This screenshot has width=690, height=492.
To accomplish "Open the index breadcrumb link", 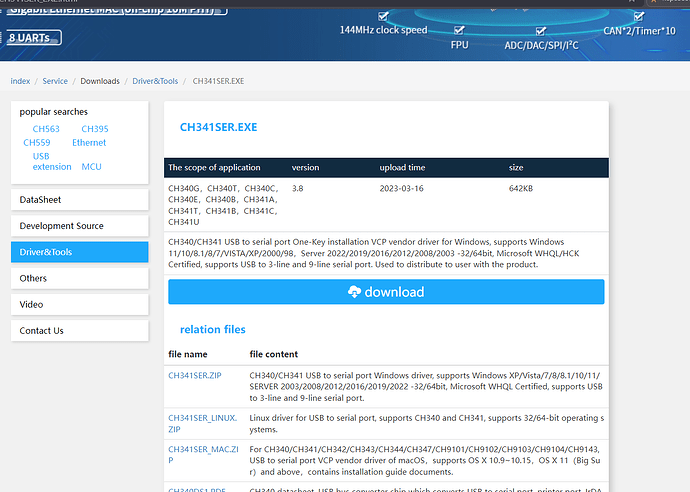I will (20, 81).
